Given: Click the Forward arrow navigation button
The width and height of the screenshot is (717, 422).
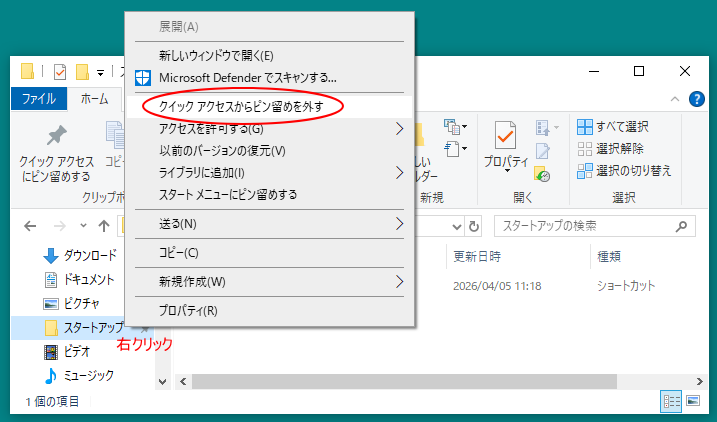Looking at the screenshot, I should point(59,226).
